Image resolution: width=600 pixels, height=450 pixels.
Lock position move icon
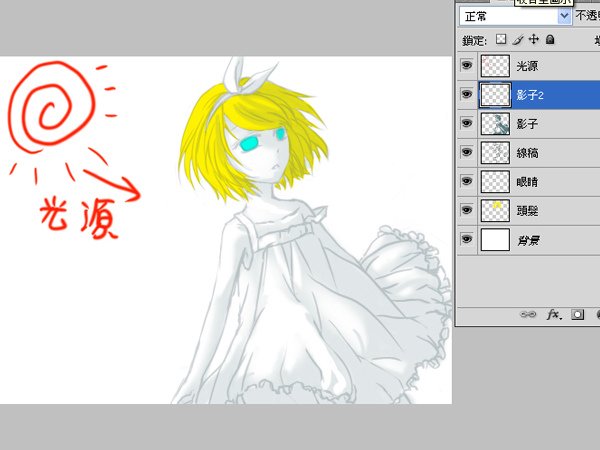click(x=533, y=39)
